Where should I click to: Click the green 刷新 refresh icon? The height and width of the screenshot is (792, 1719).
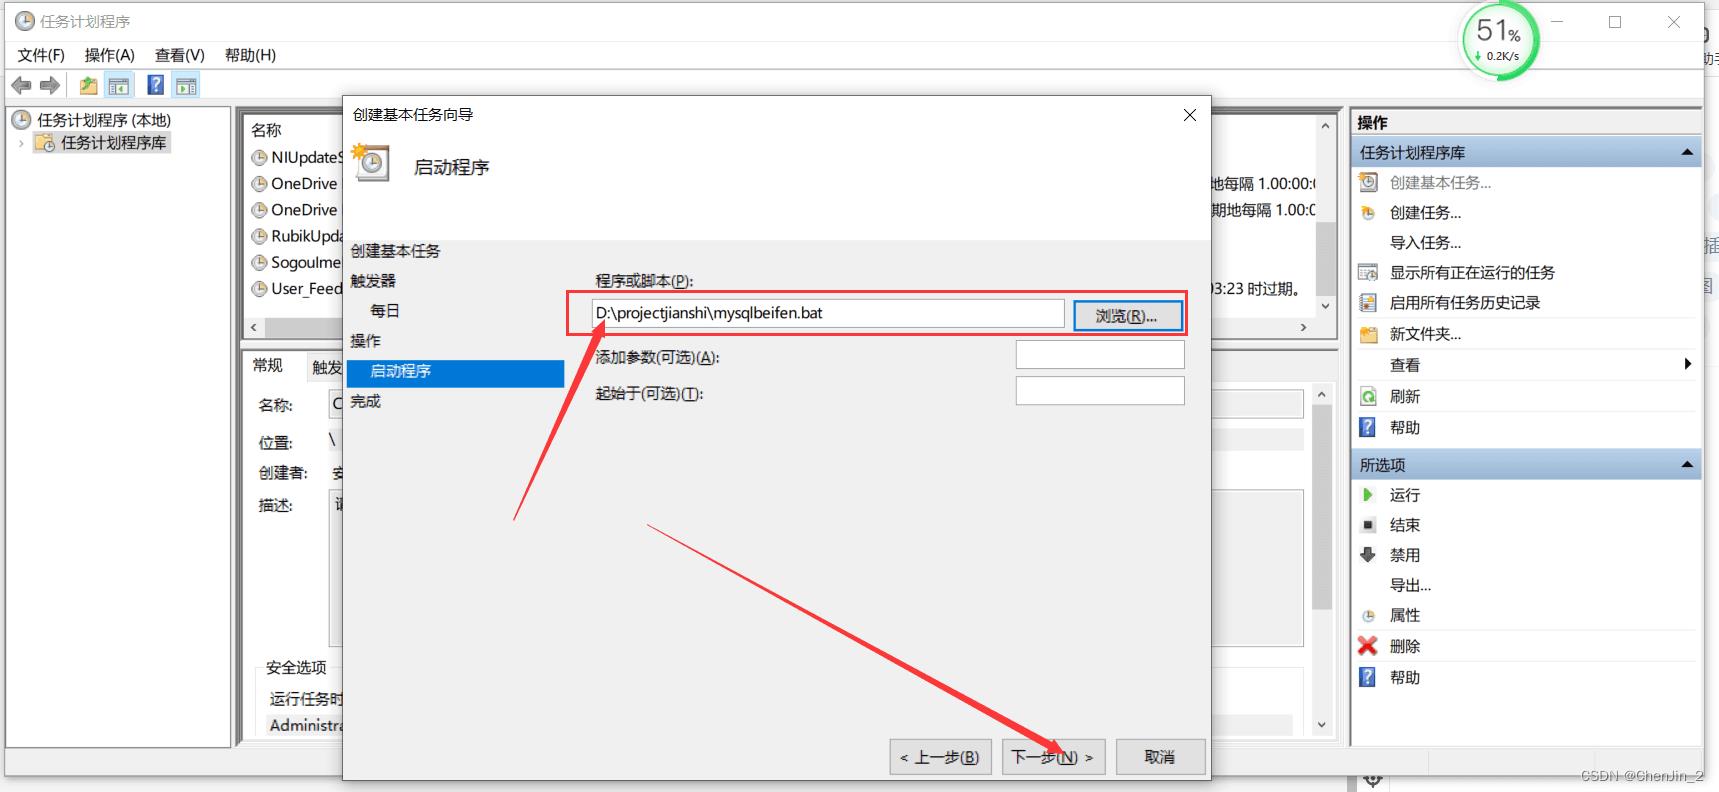point(1368,396)
